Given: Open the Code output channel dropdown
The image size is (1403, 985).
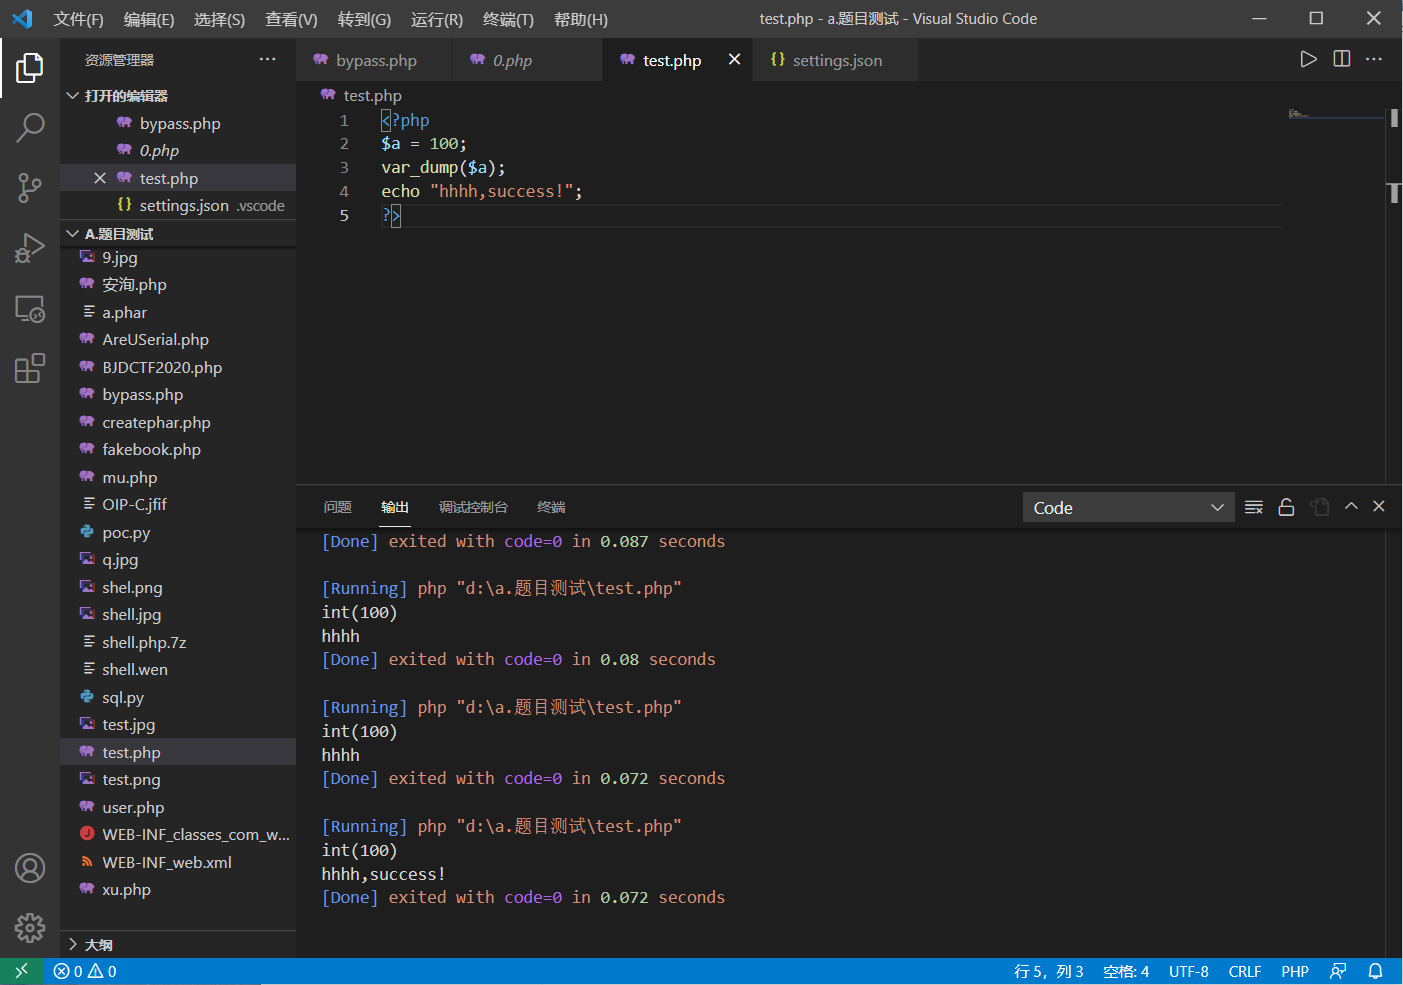Looking at the screenshot, I should click(1128, 508).
